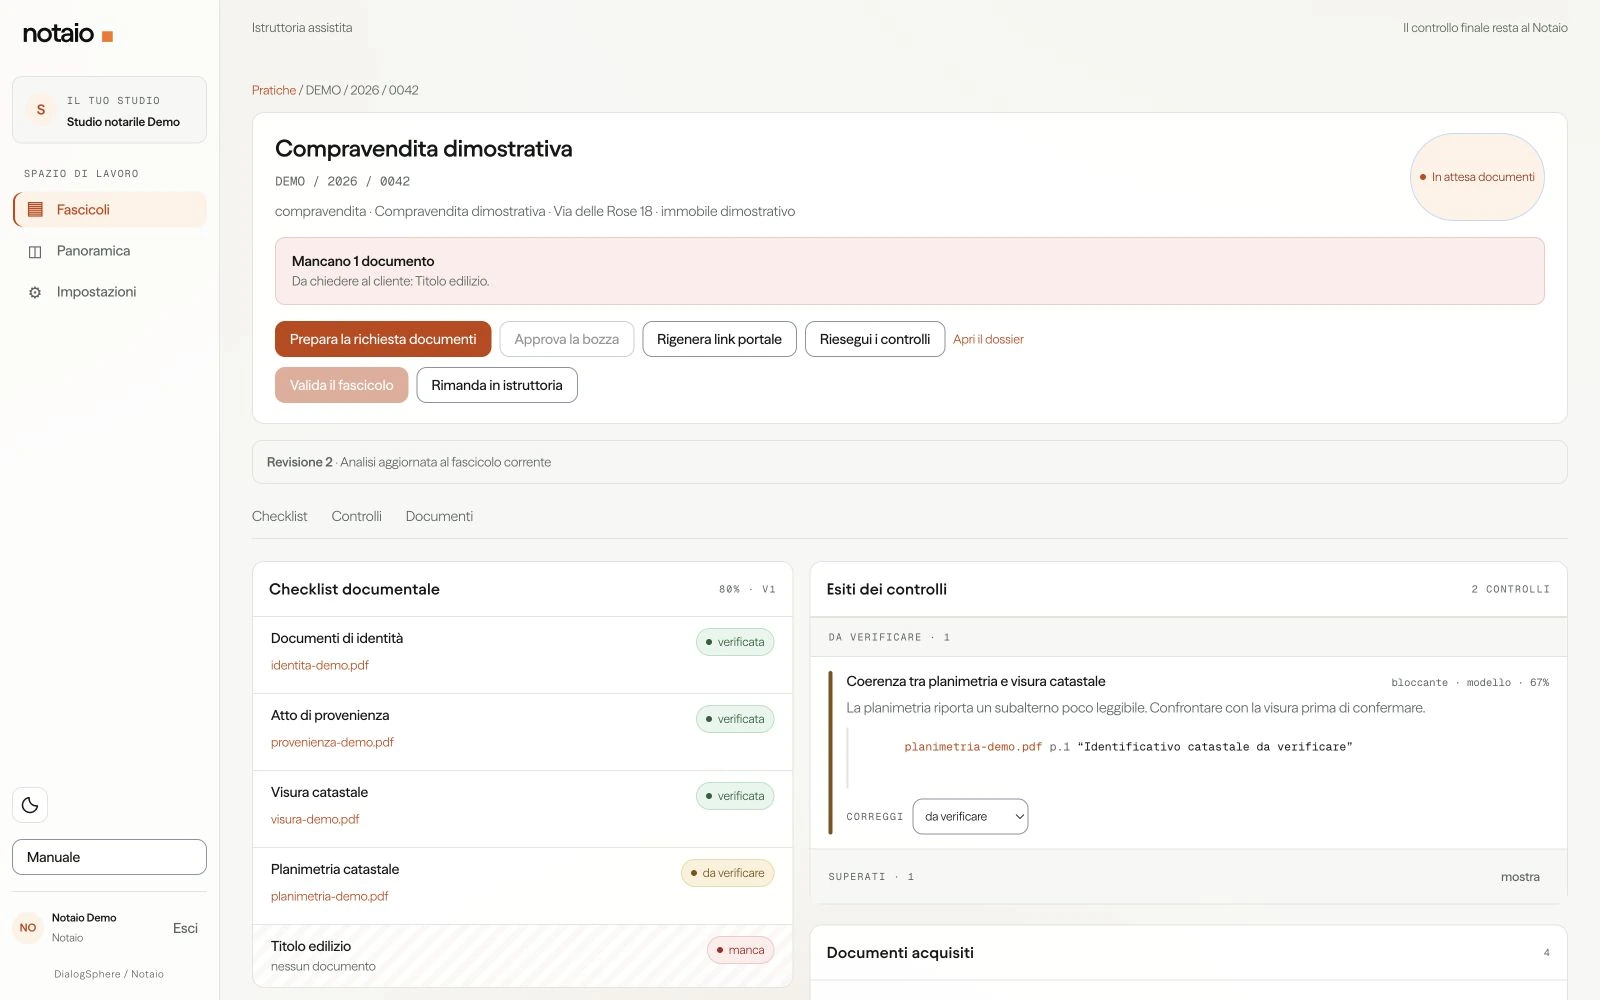Follow the Pratiche breadcrumb link
Image resolution: width=1600 pixels, height=1000 pixels.
click(274, 90)
